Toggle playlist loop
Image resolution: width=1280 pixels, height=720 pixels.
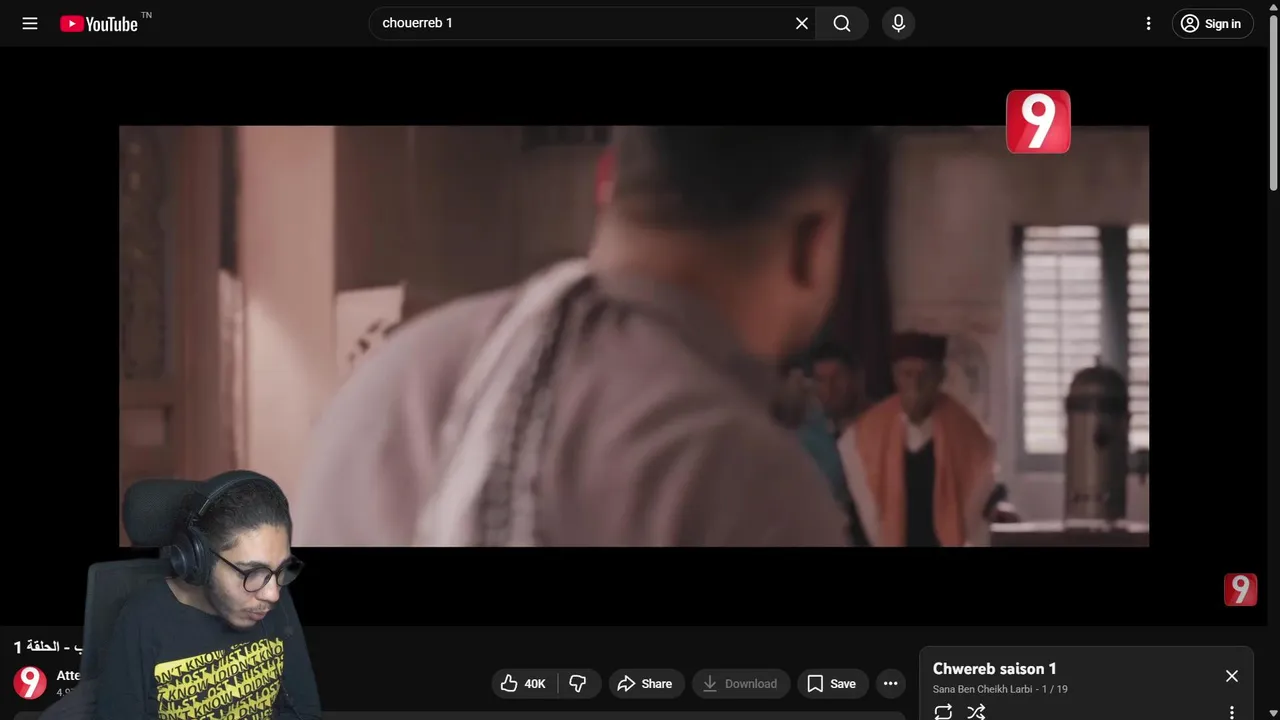coord(943,712)
